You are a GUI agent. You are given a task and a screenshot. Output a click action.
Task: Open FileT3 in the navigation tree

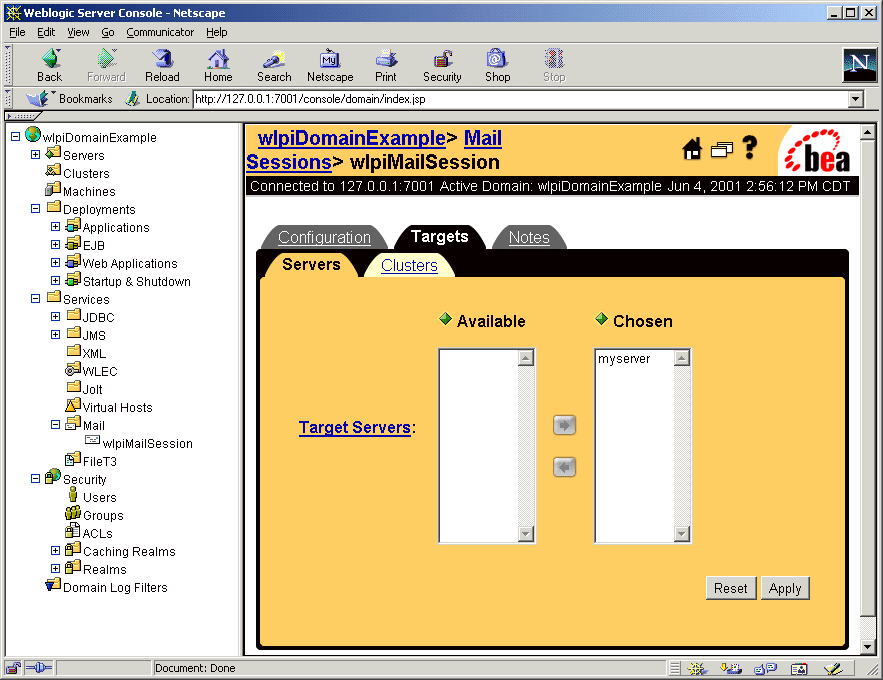point(100,462)
